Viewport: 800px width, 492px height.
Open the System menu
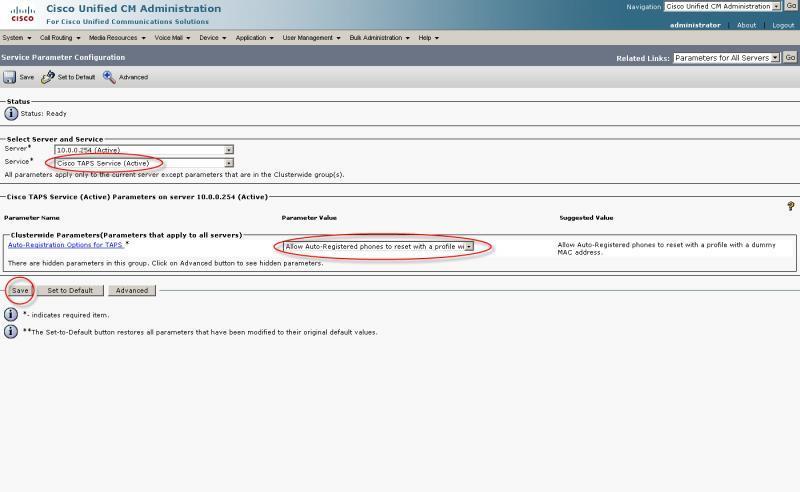click(17, 38)
